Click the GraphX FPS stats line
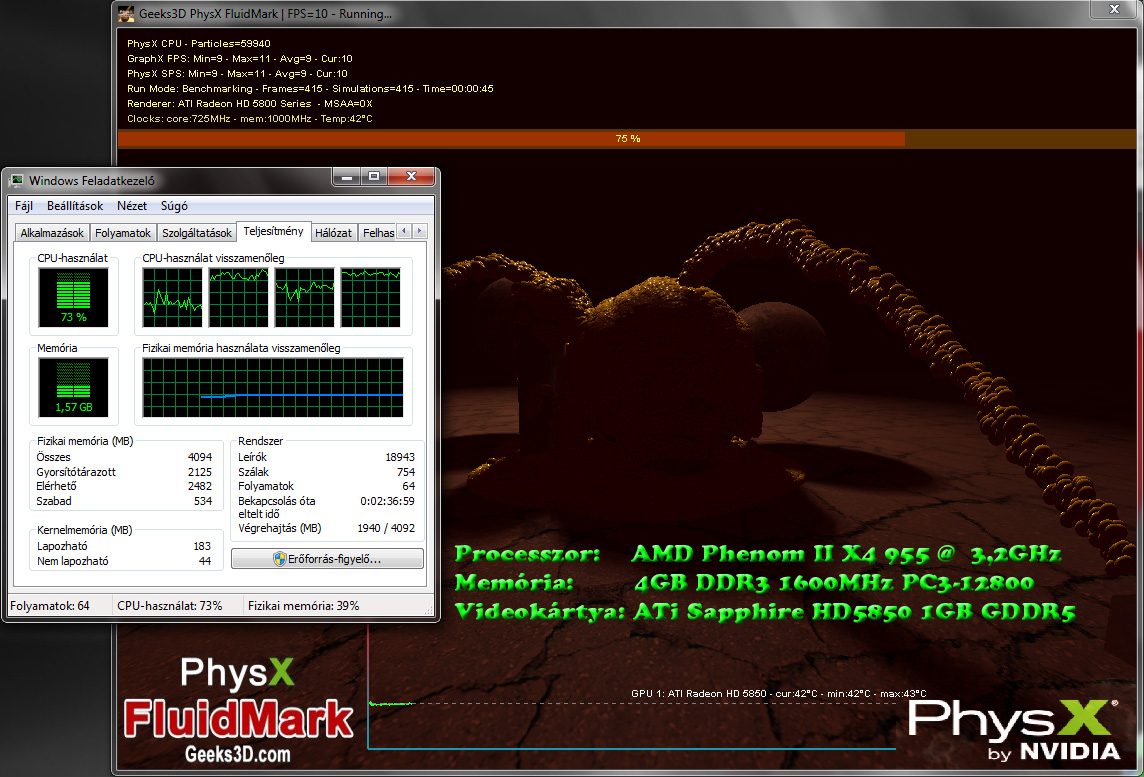Viewport: 1144px width, 777px height. (x=239, y=59)
